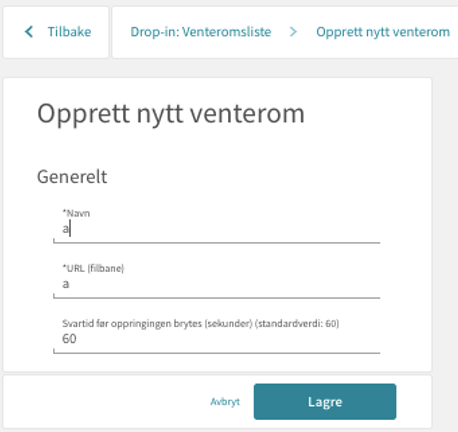Go back via the Tilbake text
Image resolution: width=458 pixels, height=432 pixels.
(x=69, y=32)
